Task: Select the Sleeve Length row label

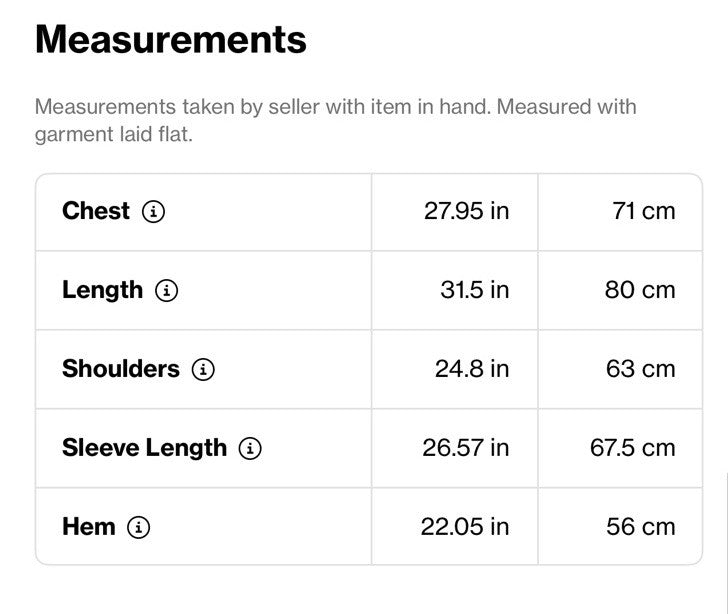Action: click(144, 449)
